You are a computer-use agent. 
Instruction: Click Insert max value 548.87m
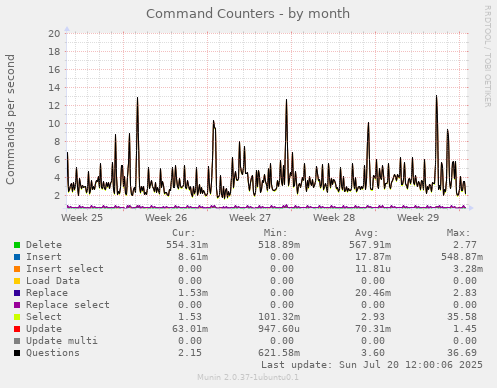point(462,257)
